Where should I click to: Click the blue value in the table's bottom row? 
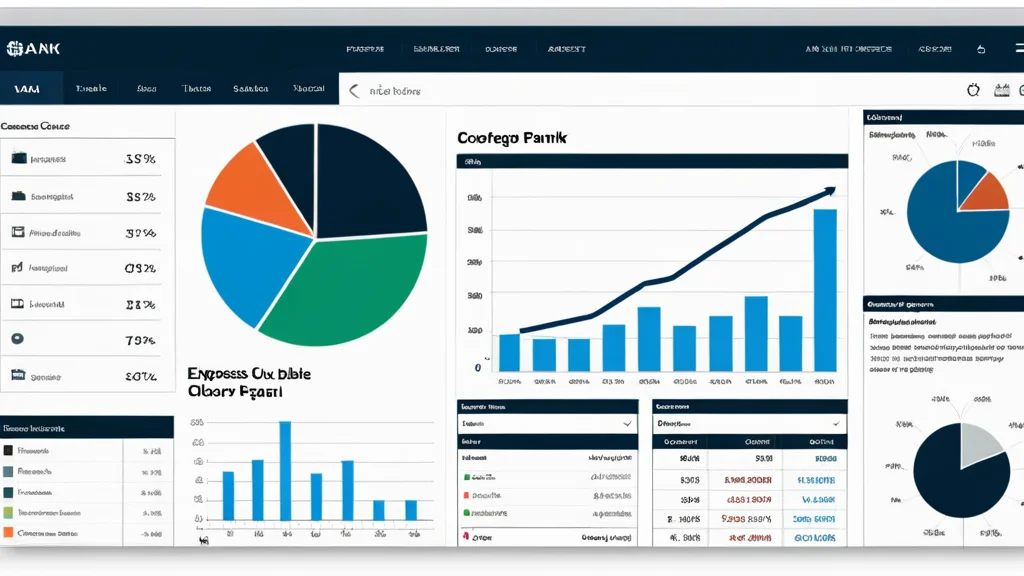[x=814, y=537]
